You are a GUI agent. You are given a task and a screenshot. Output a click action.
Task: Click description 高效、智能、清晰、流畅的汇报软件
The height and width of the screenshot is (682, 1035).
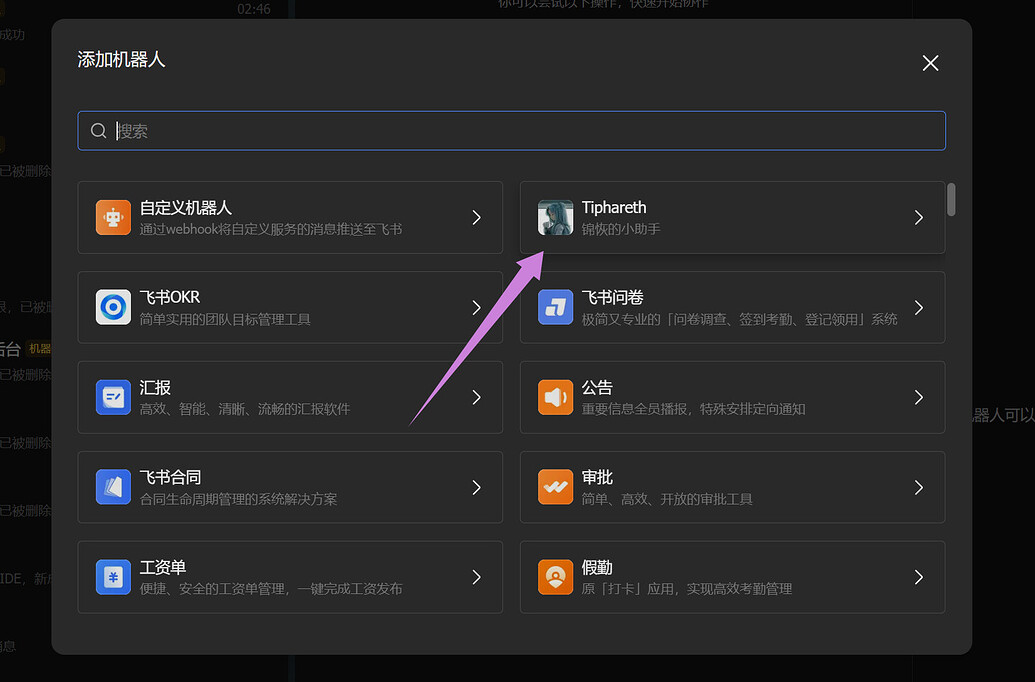pos(245,409)
